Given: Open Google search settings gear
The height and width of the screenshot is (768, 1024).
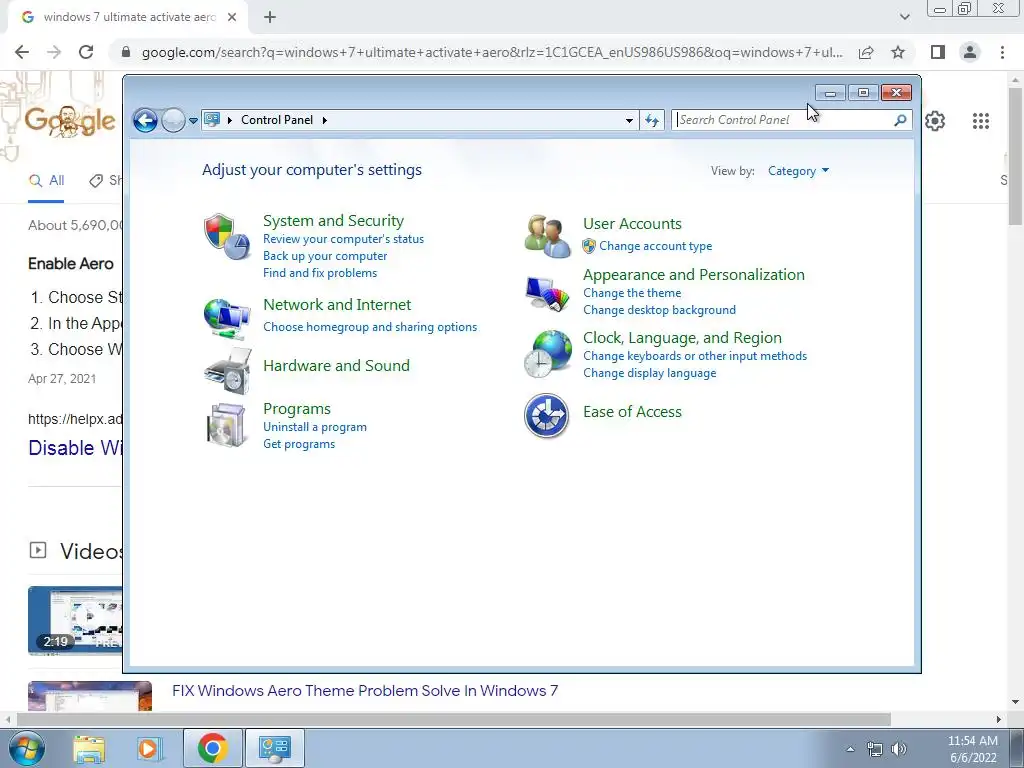Looking at the screenshot, I should tap(935, 121).
